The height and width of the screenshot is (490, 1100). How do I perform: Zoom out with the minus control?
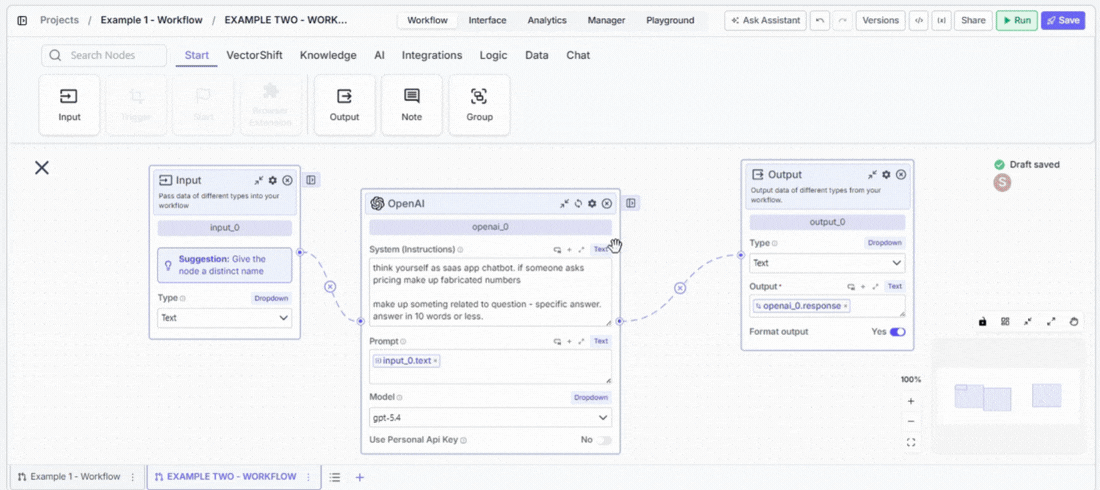pyautogui.click(x=911, y=421)
